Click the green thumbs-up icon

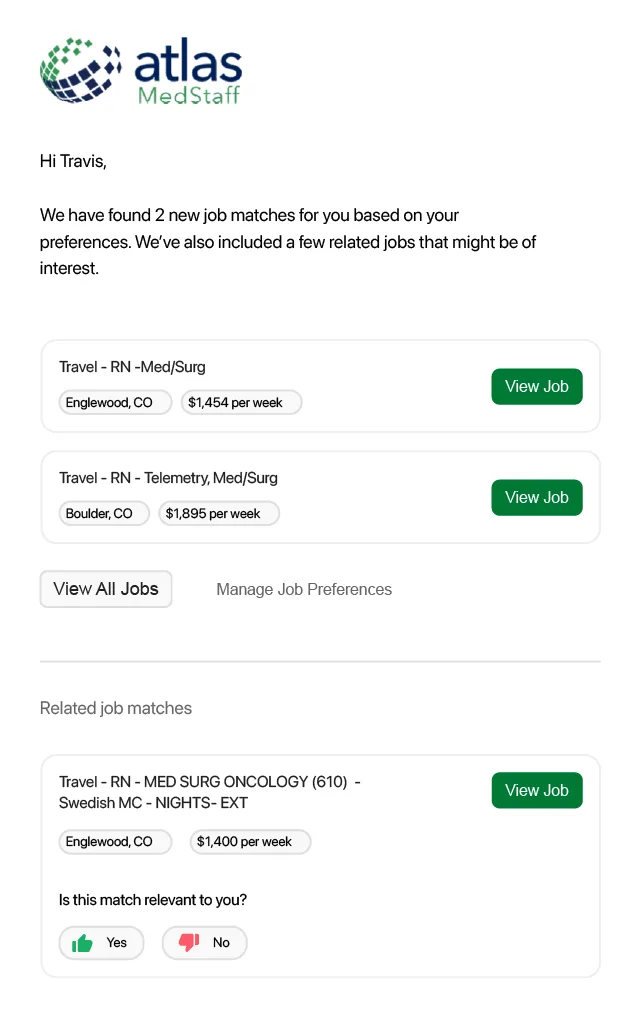coord(82,944)
